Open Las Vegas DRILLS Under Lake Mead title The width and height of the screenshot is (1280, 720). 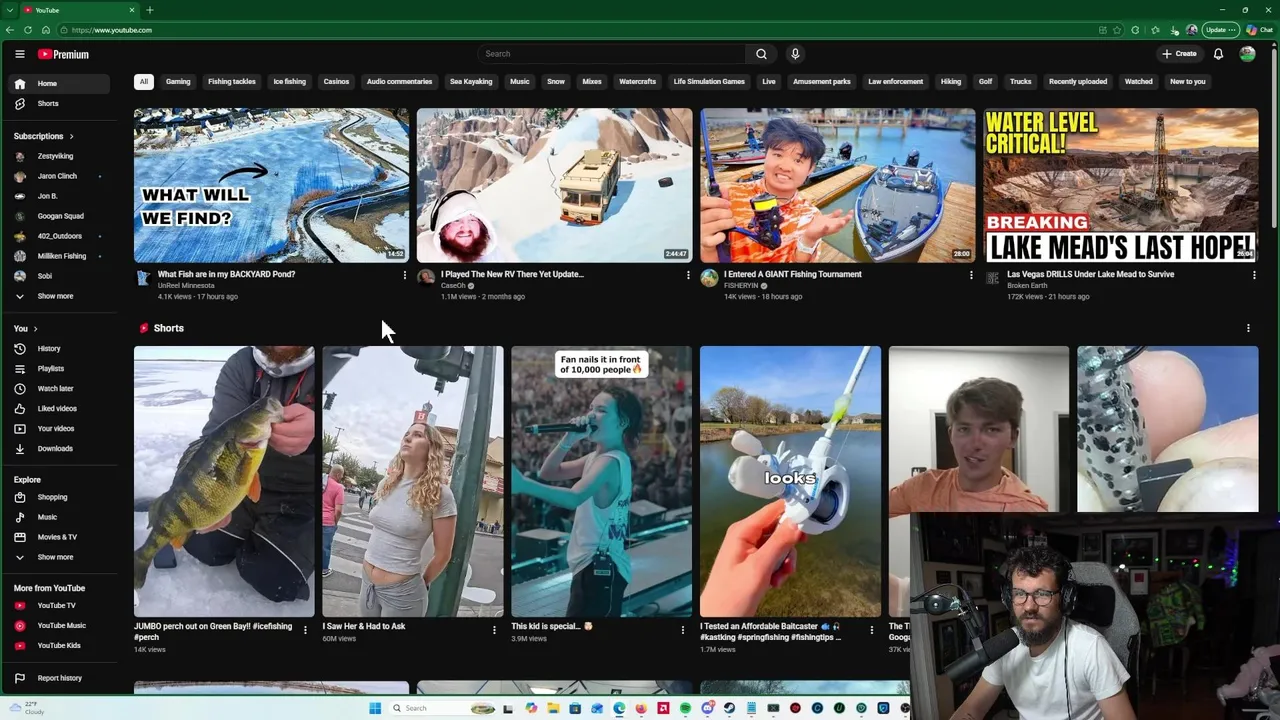tap(1090, 274)
